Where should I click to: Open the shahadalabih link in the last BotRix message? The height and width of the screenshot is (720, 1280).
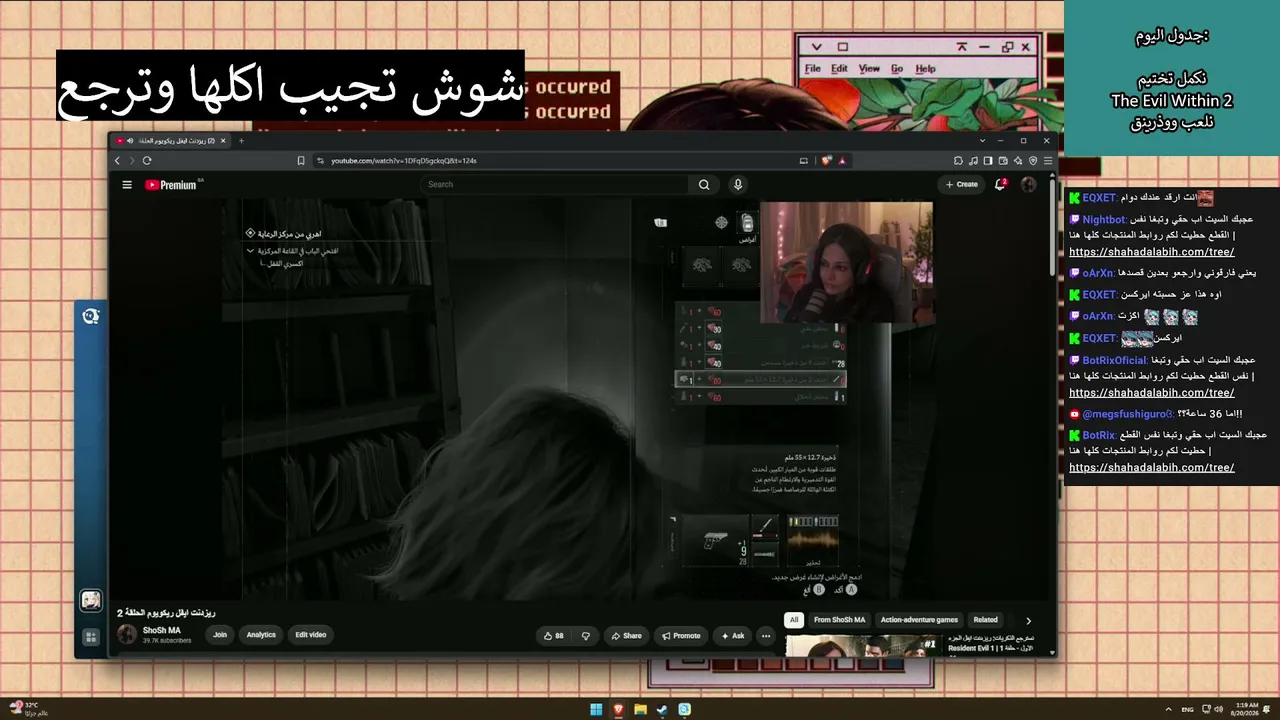coord(1152,467)
